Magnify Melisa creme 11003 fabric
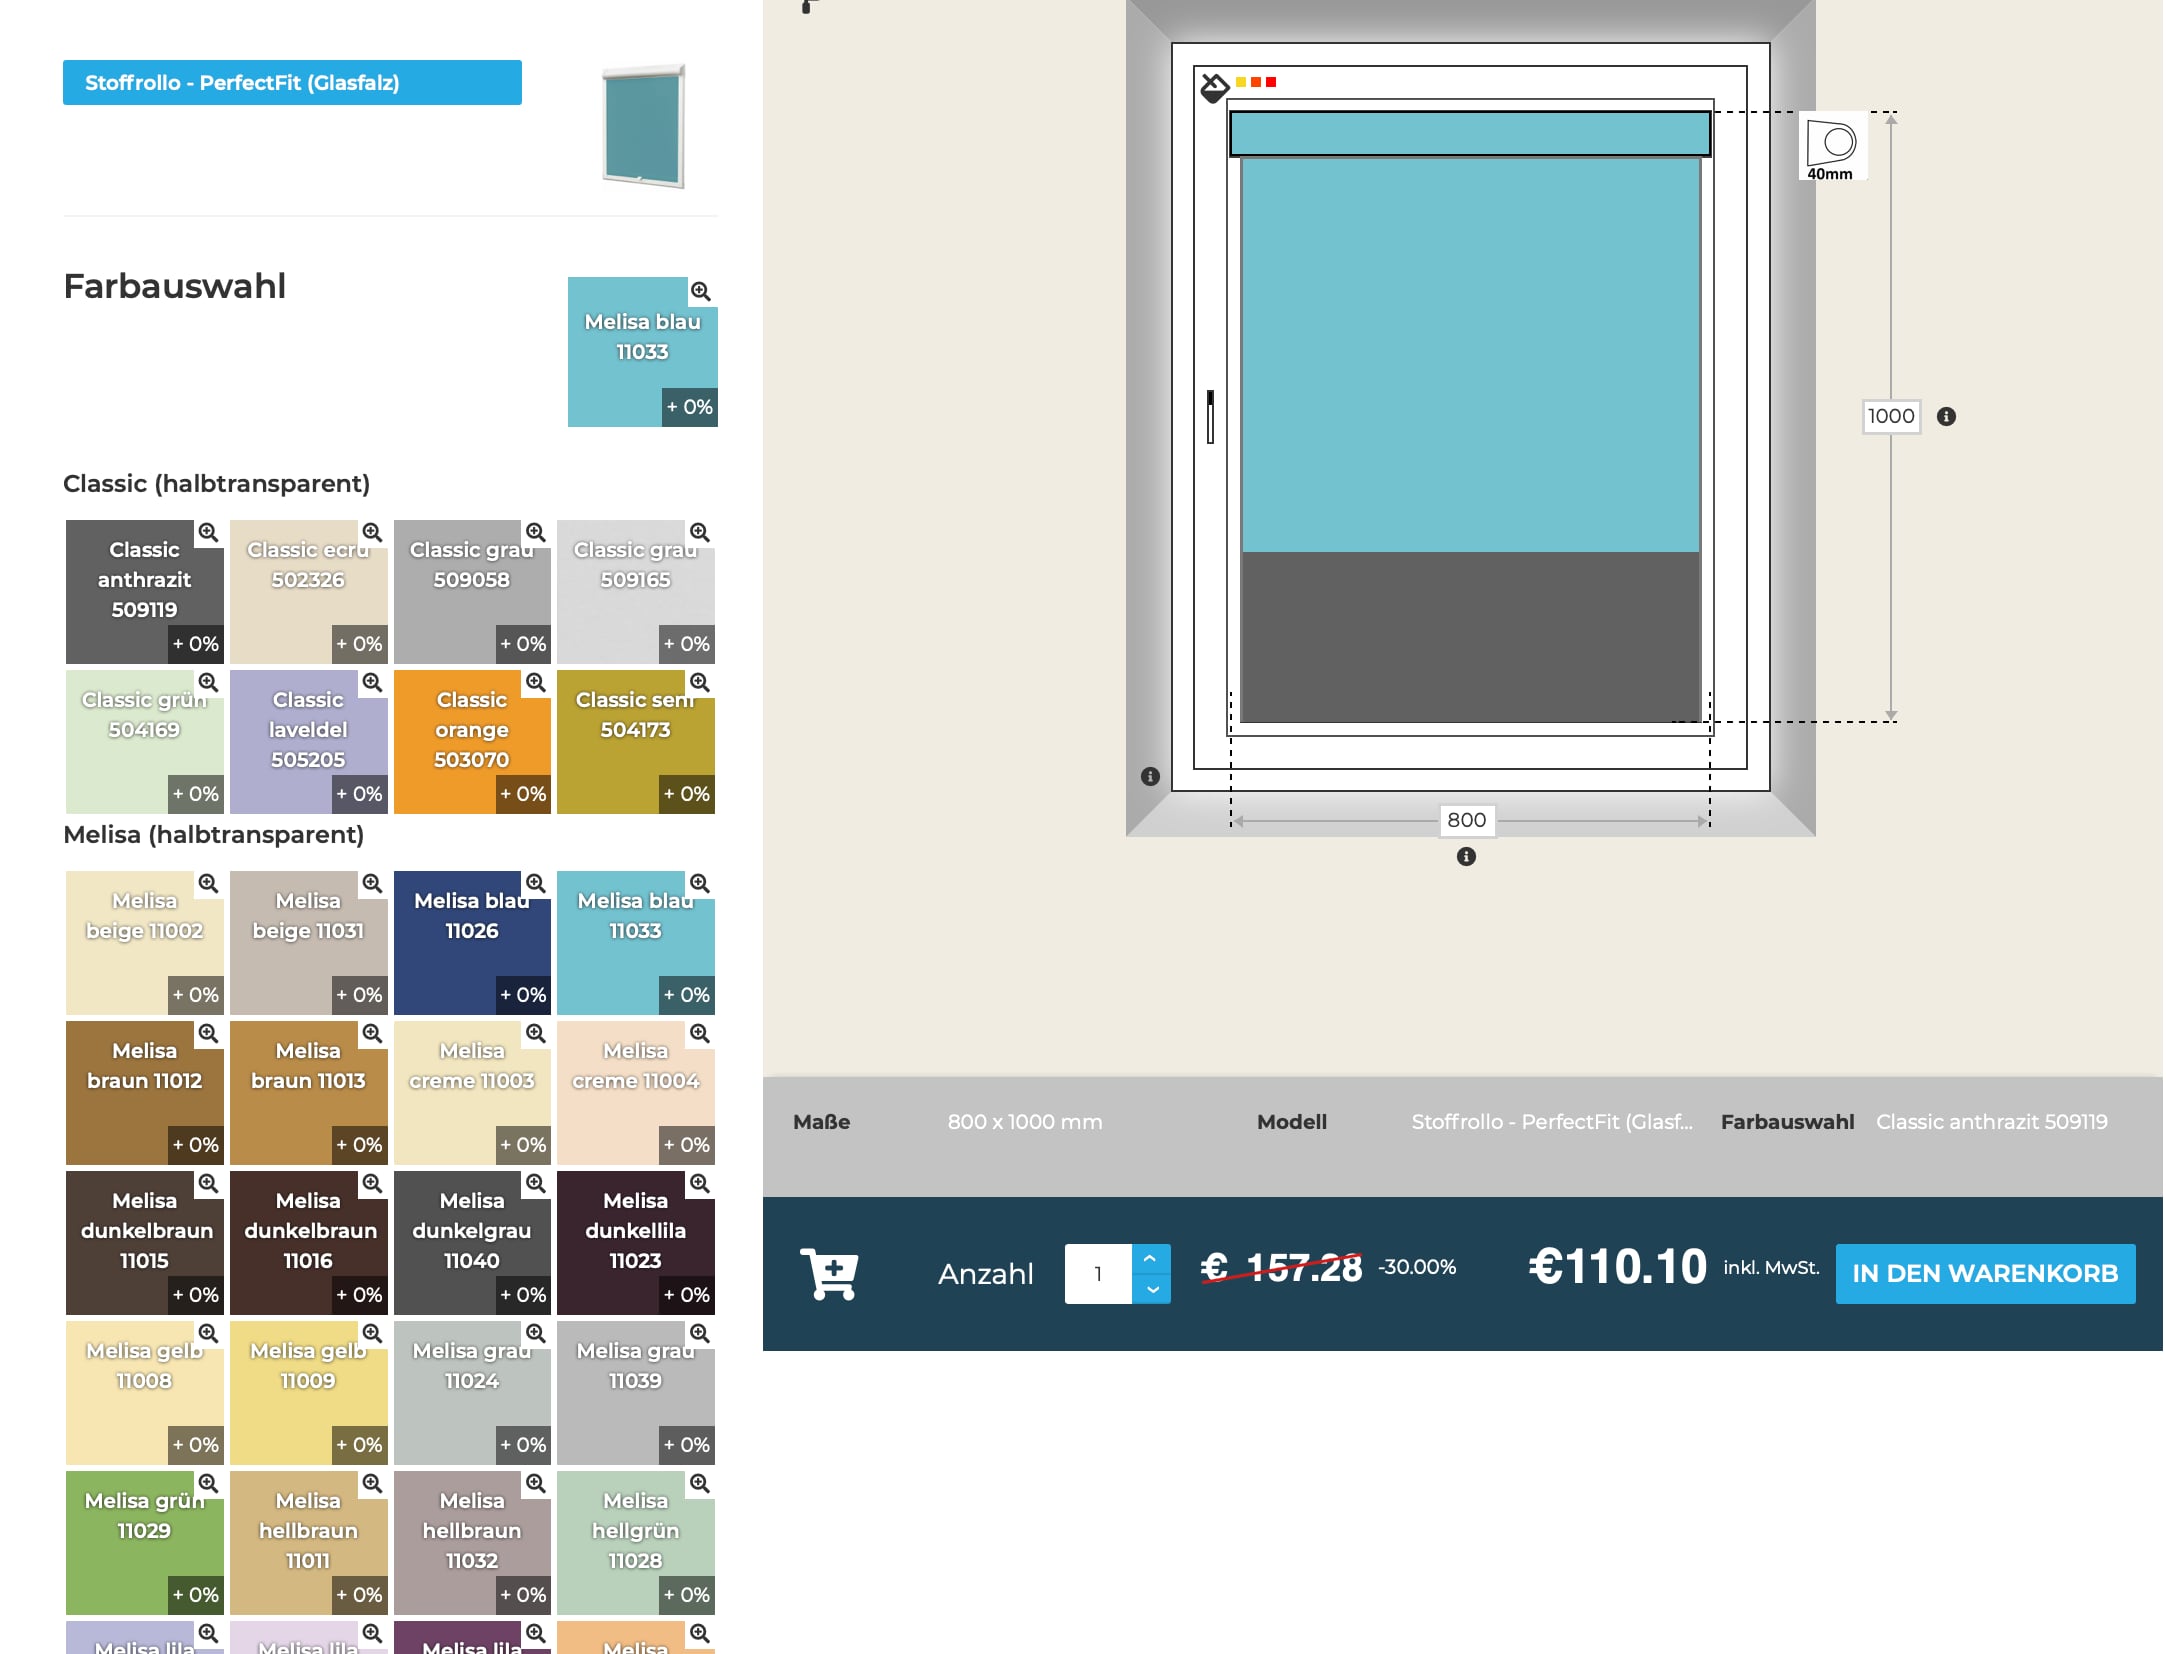The width and height of the screenshot is (2166, 1654). tap(536, 1033)
